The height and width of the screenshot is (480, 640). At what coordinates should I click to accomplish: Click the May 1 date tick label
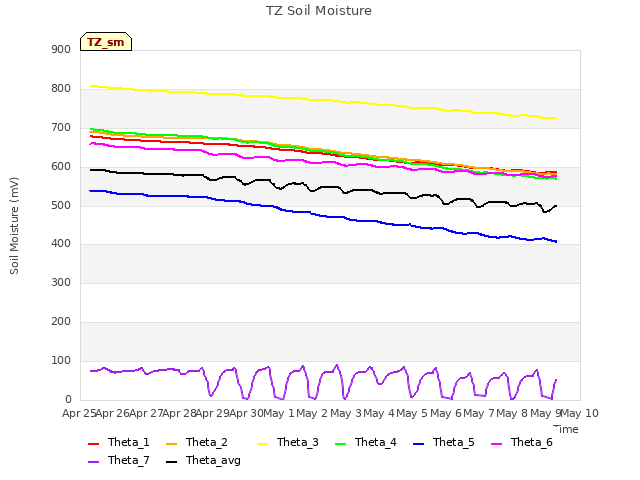[x=279, y=413]
